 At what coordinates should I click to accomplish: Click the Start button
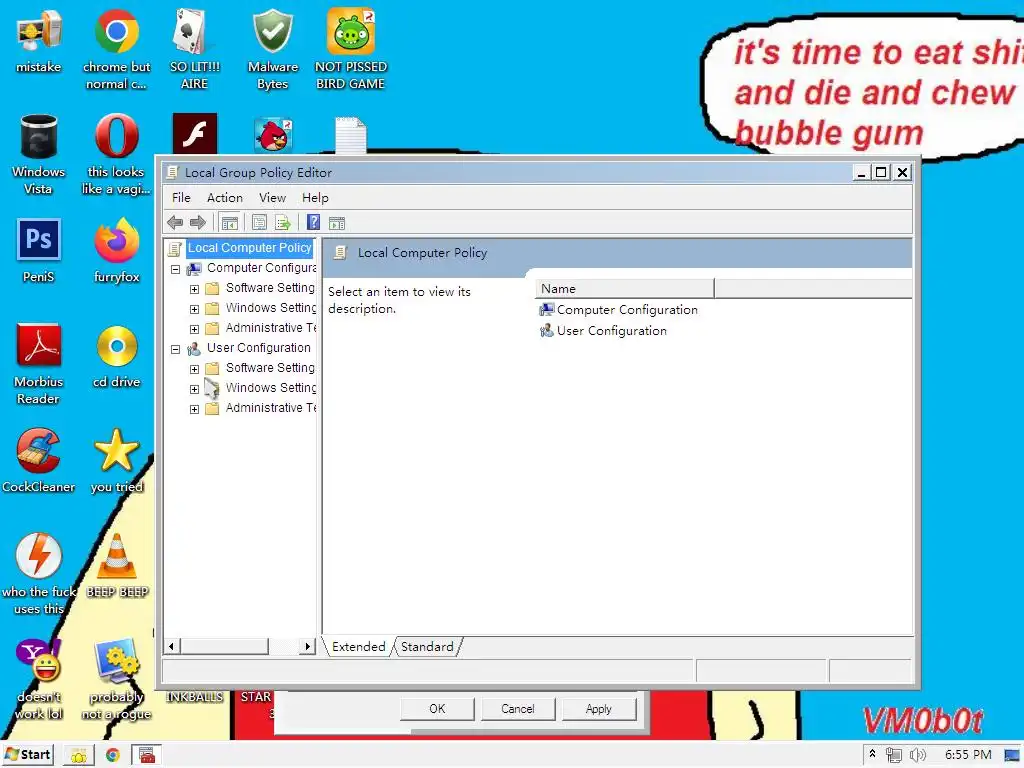coord(28,755)
